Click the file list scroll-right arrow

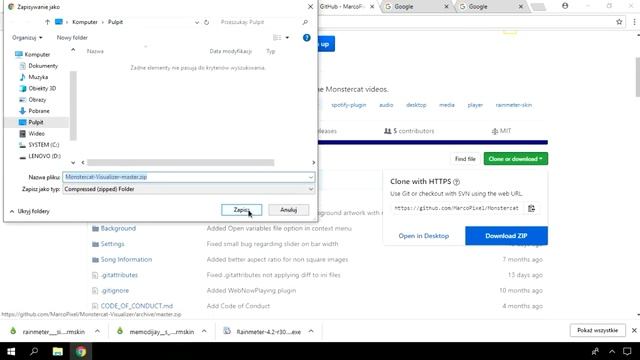click(313, 163)
